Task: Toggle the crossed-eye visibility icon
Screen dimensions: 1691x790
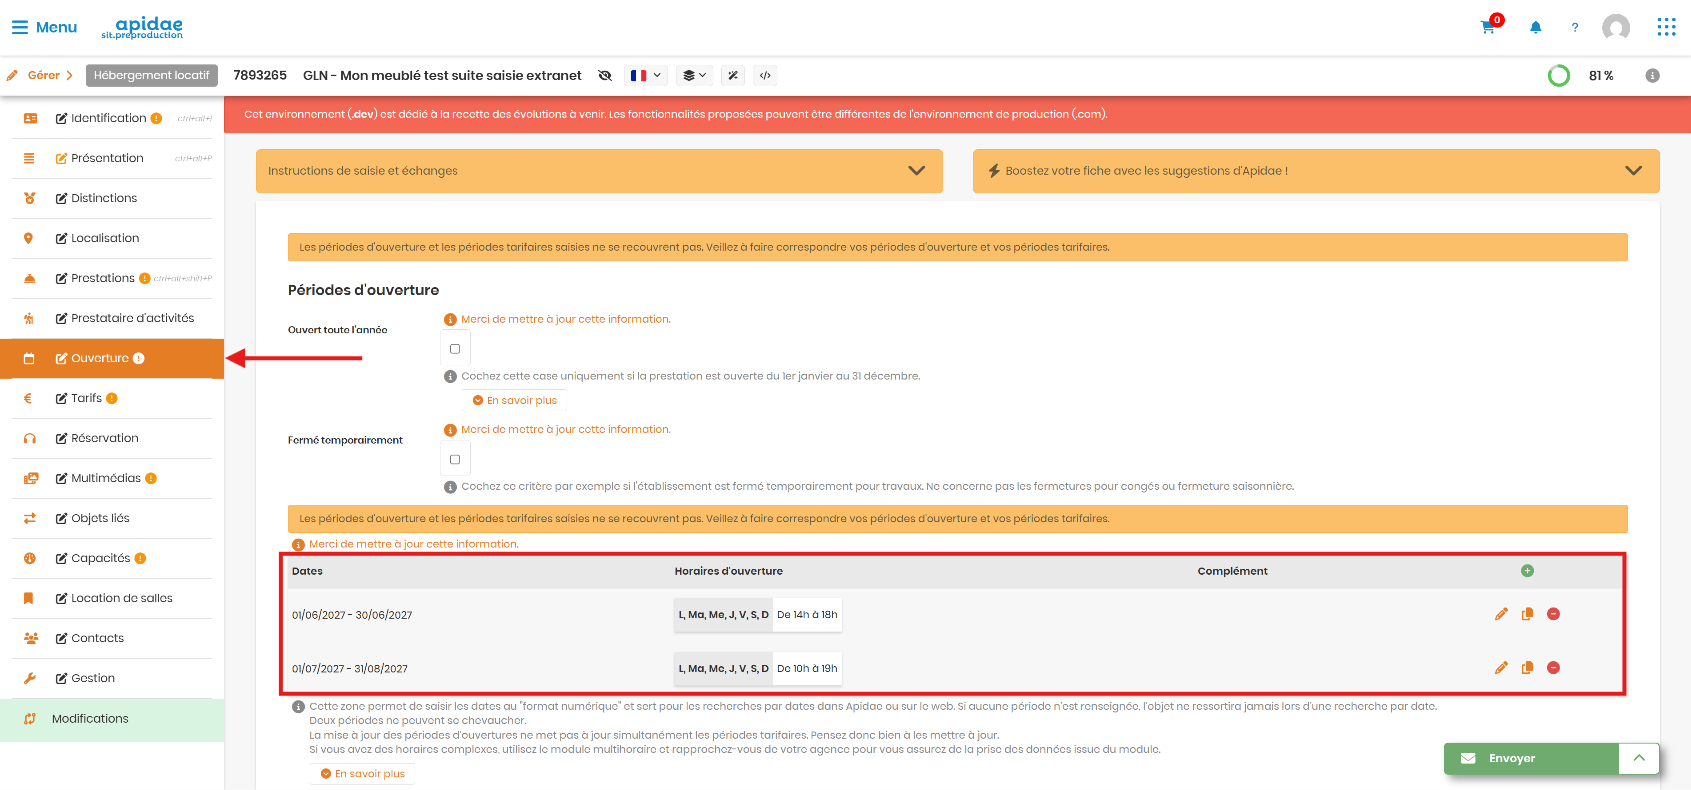Action: tap(604, 75)
